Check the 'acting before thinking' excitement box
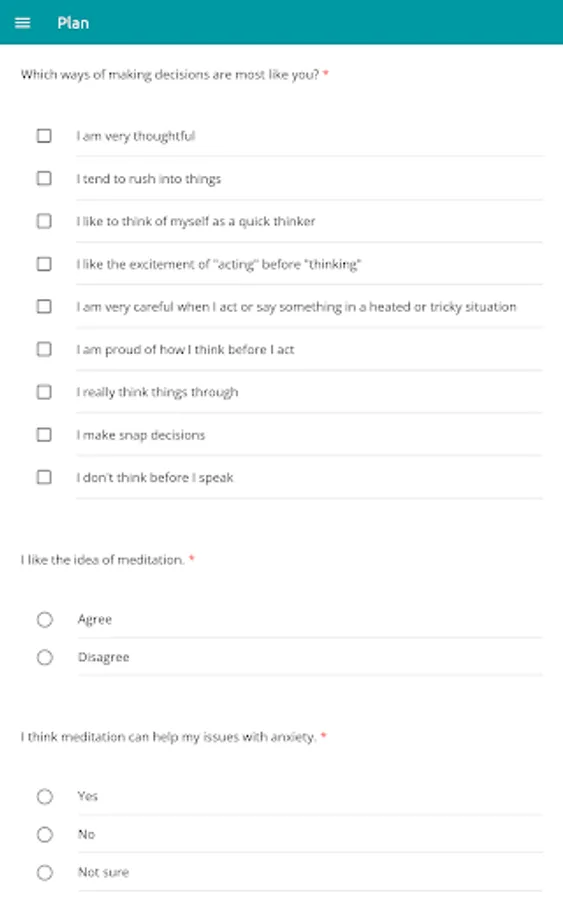 click(x=44, y=264)
